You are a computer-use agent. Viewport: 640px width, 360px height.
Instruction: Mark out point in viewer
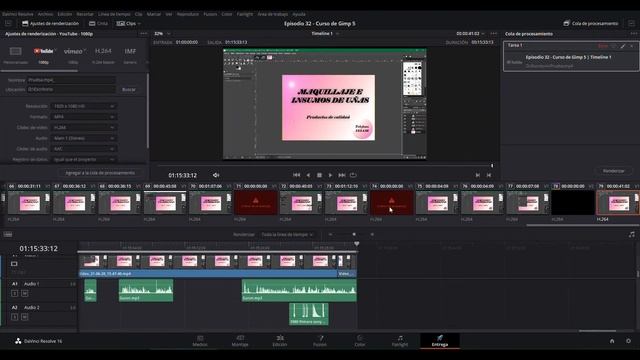click(x=489, y=175)
